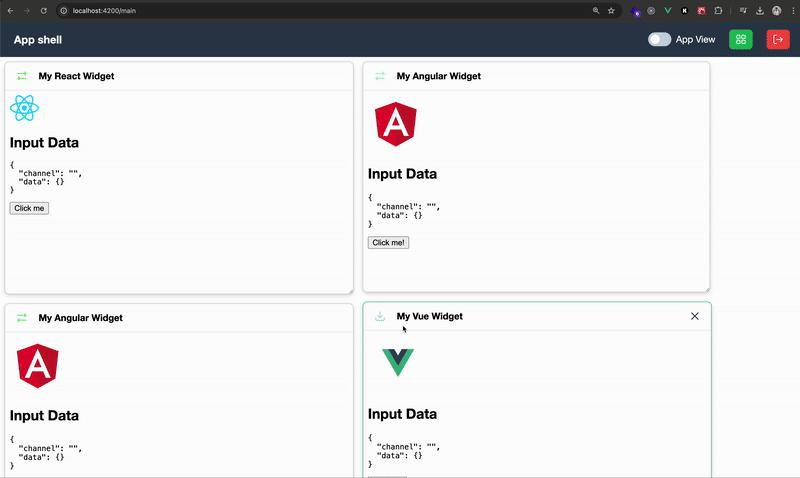
Task: Click 'Input Data' heading in Vue widget
Action: (x=403, y=414)
